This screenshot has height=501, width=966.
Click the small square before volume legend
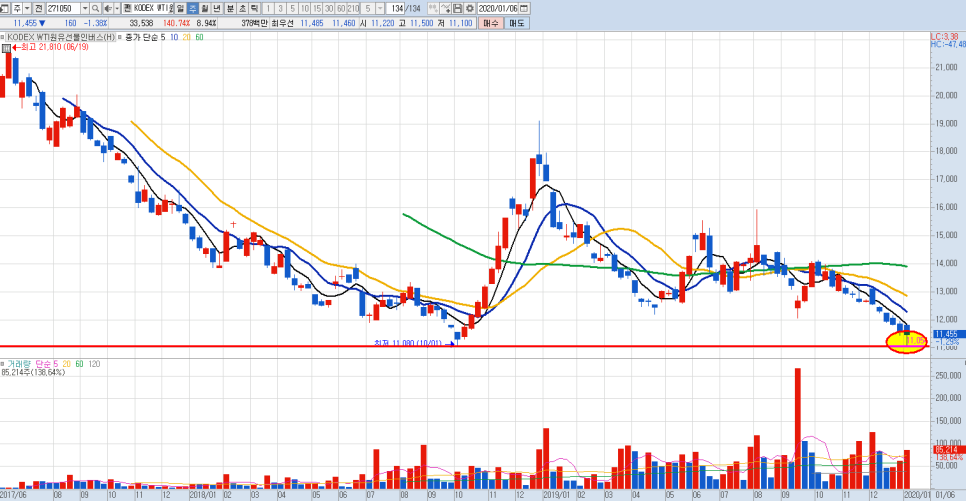pyautogui.click(x=2, y=364)
